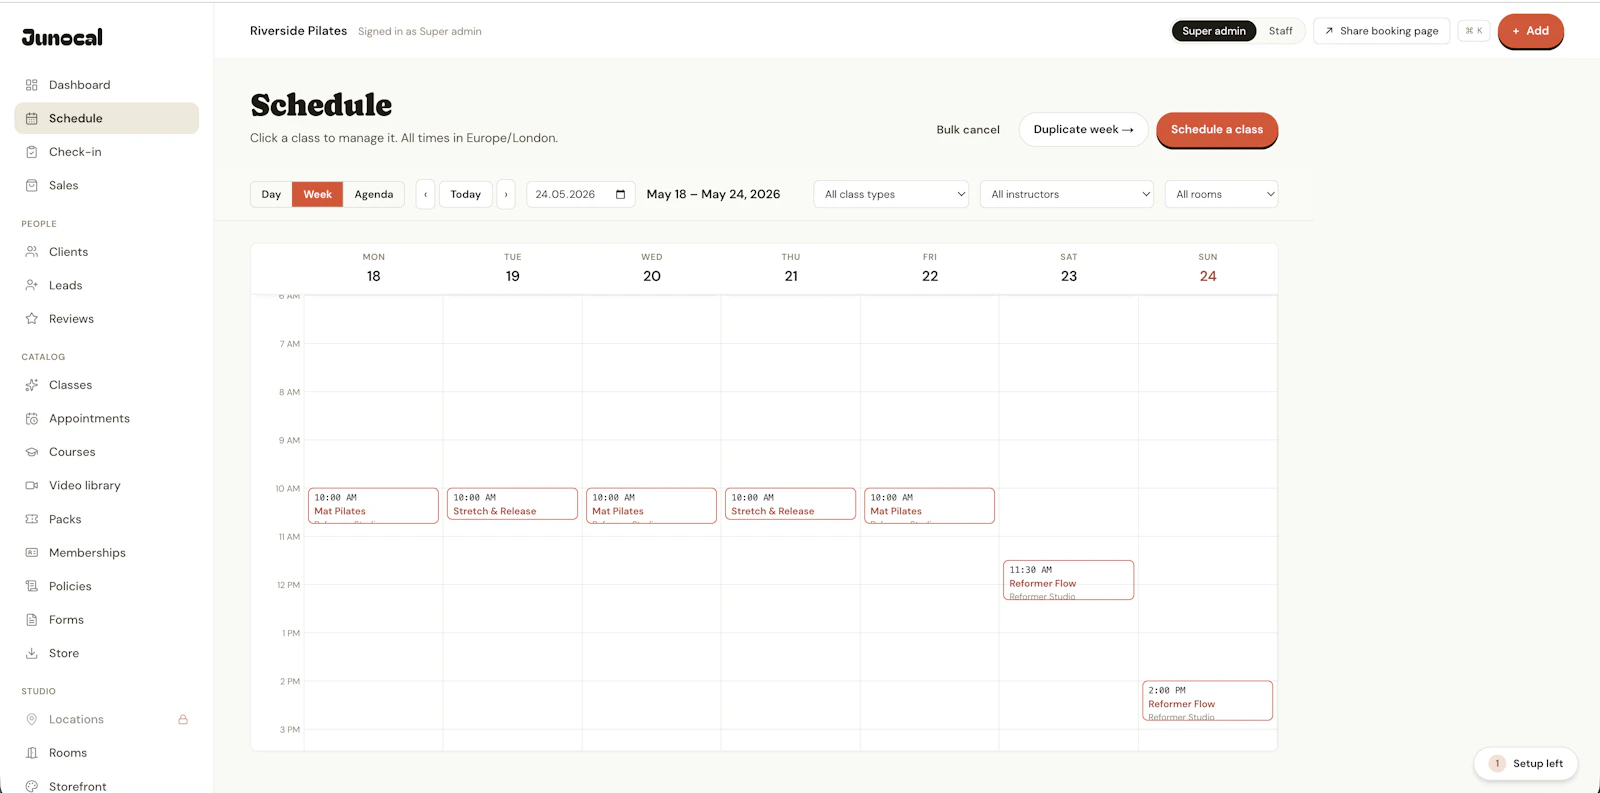Image resolution: width=1600 pixels, height=793 pixels.
Task: Open Saturday 11:30 AM Reformer Flow class
Action: click(1068, 580)
